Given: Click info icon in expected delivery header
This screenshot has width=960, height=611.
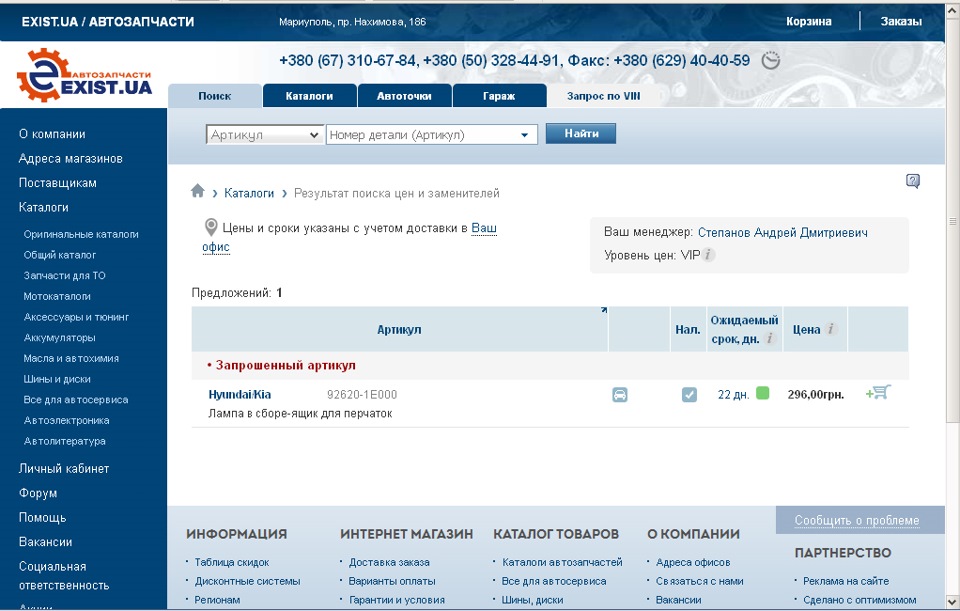Looking at the screenshot, I should point(770,338).
